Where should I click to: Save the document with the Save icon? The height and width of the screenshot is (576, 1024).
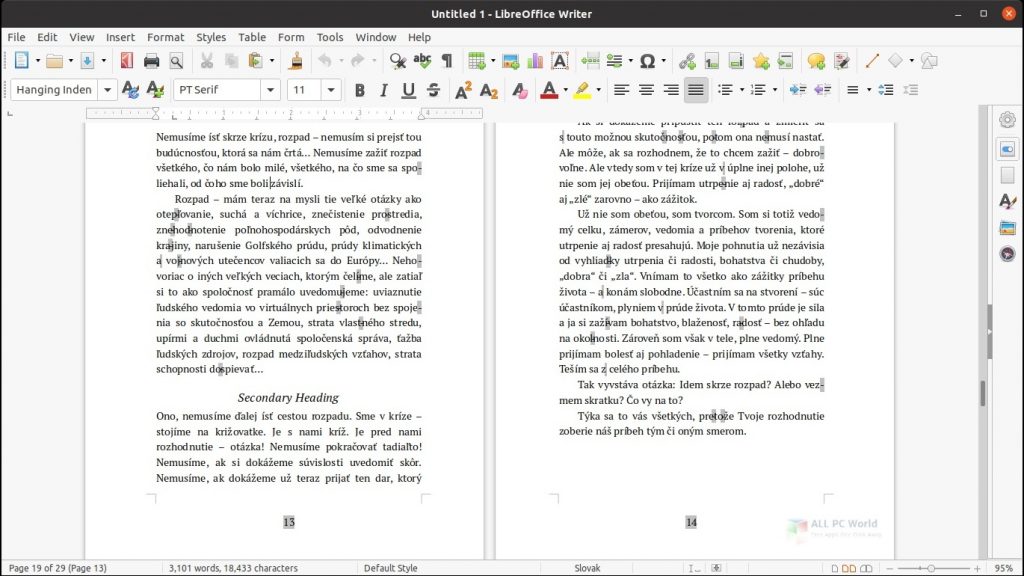pyautogui.click(x=87, y=61)
